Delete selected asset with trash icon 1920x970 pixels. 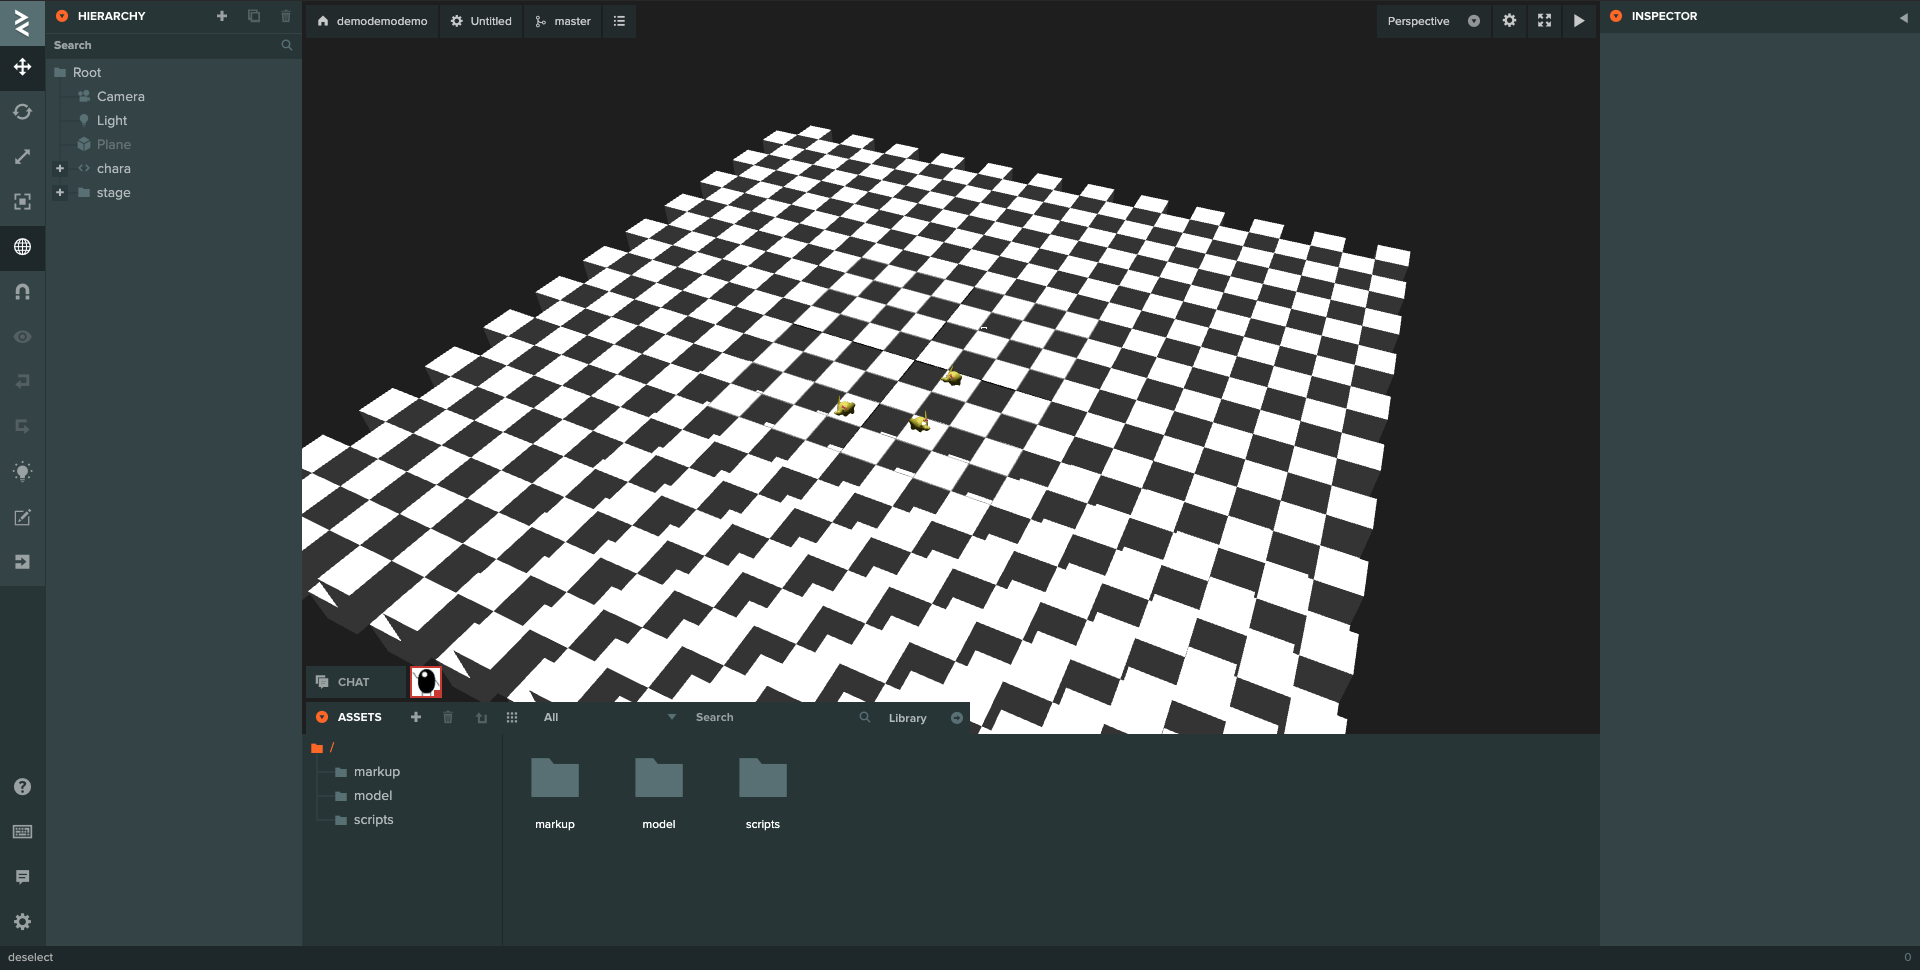click(x=448, y=717)
